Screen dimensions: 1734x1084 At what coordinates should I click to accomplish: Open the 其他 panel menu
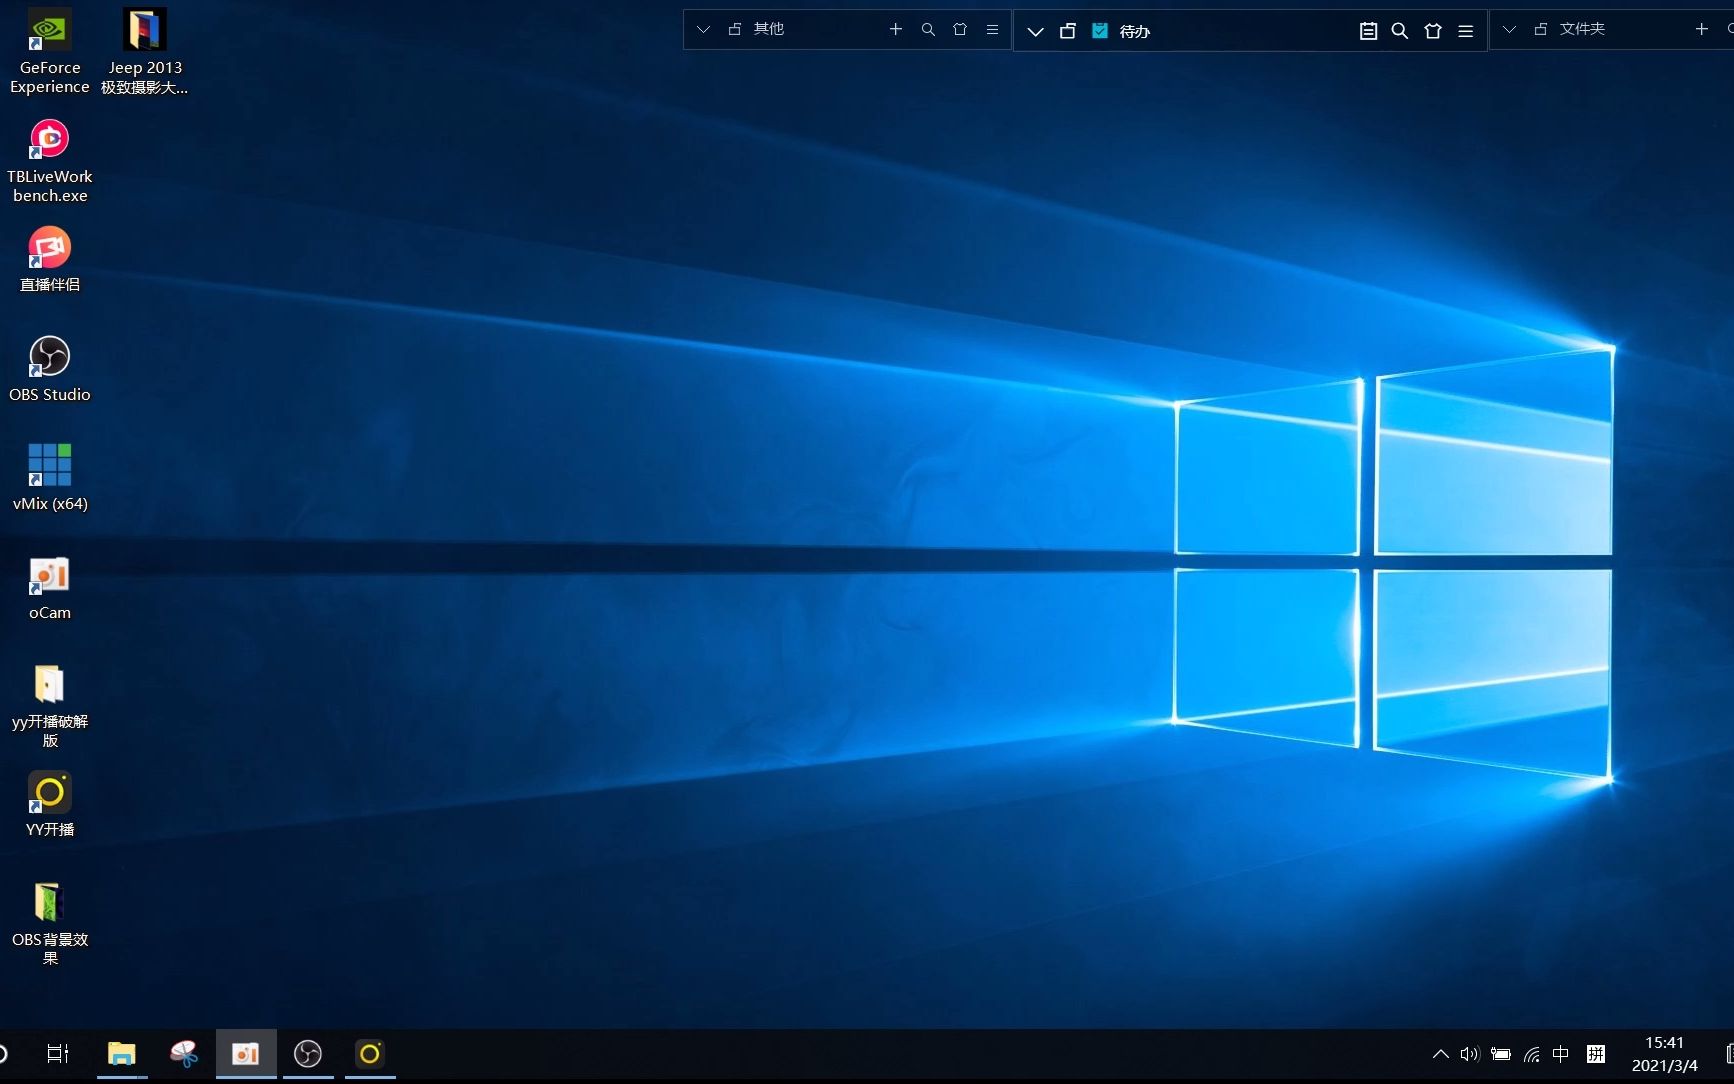[992, 29]
